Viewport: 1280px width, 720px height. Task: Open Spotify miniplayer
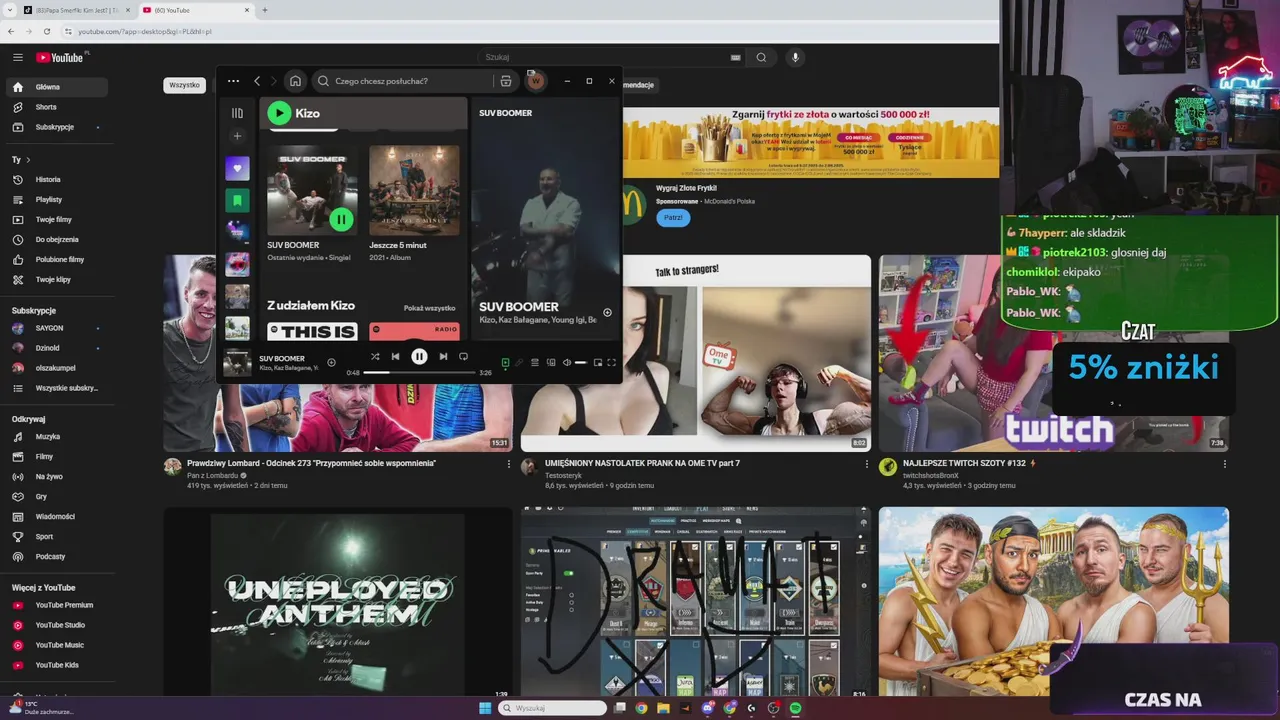[598, 362]
